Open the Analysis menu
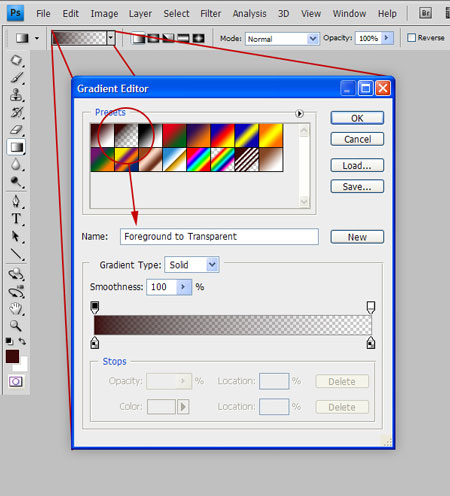The width and height of the screenshot is (450, 496). pos(249,14)
